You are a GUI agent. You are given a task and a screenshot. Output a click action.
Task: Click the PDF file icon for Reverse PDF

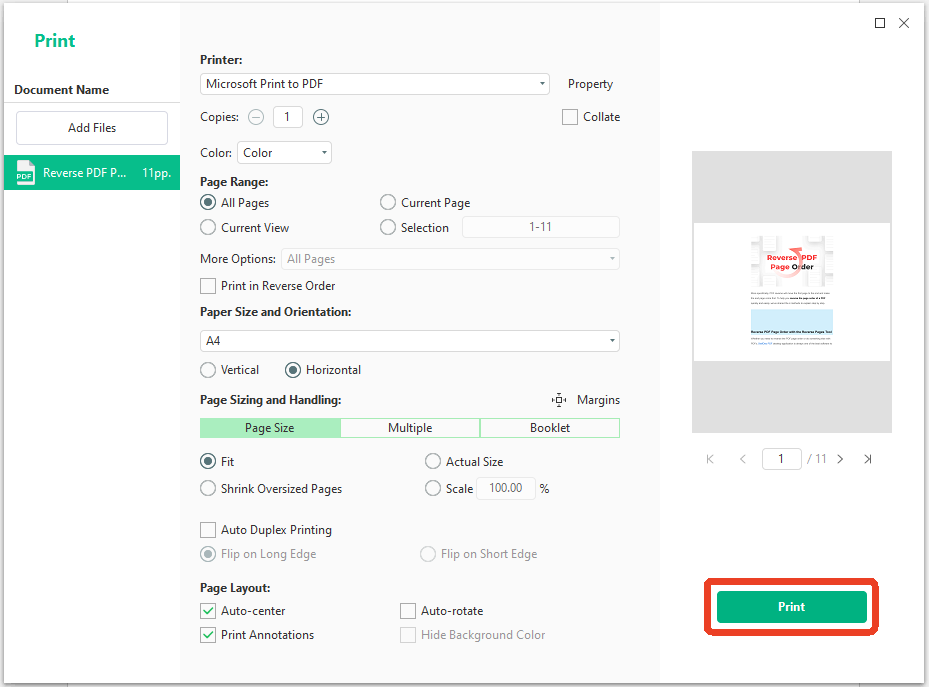[x=25, y=173]
